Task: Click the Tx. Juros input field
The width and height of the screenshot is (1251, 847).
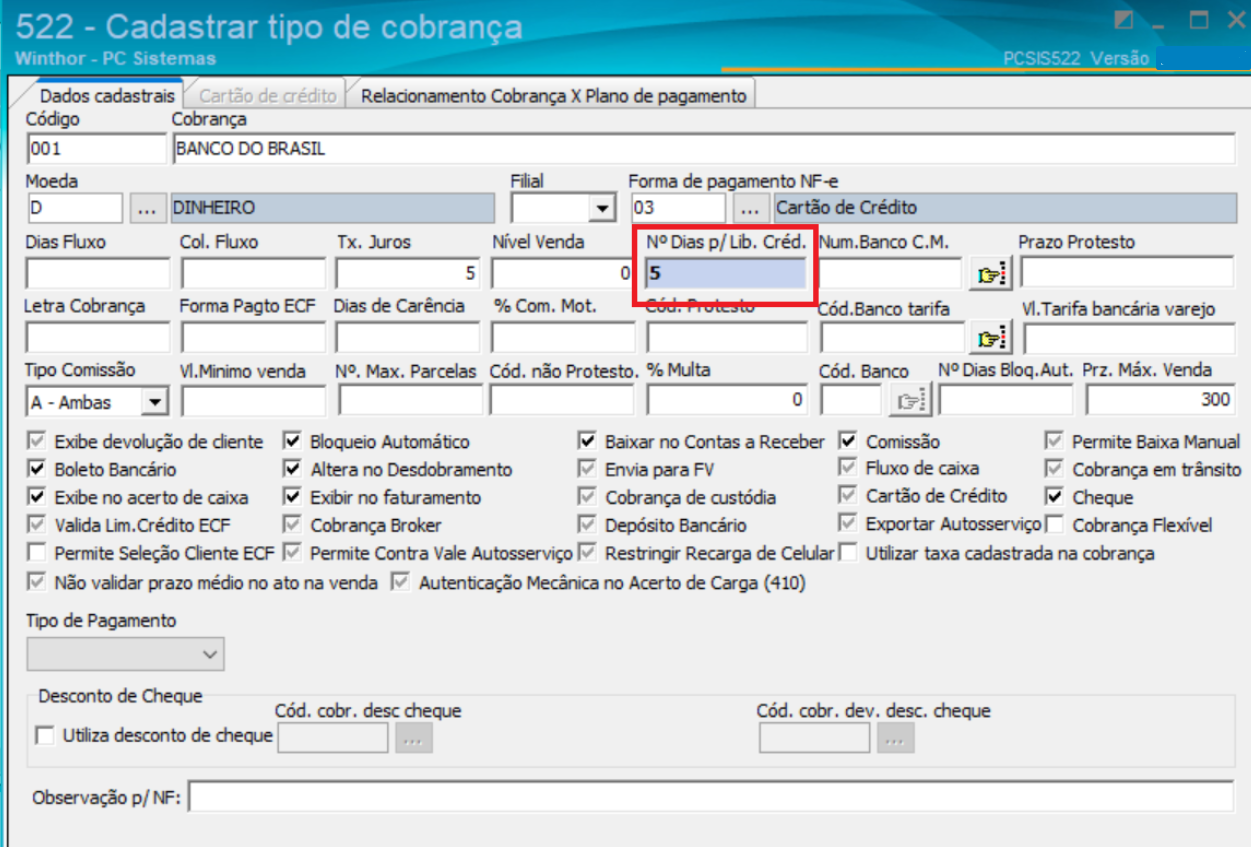Action: point(409,273)
